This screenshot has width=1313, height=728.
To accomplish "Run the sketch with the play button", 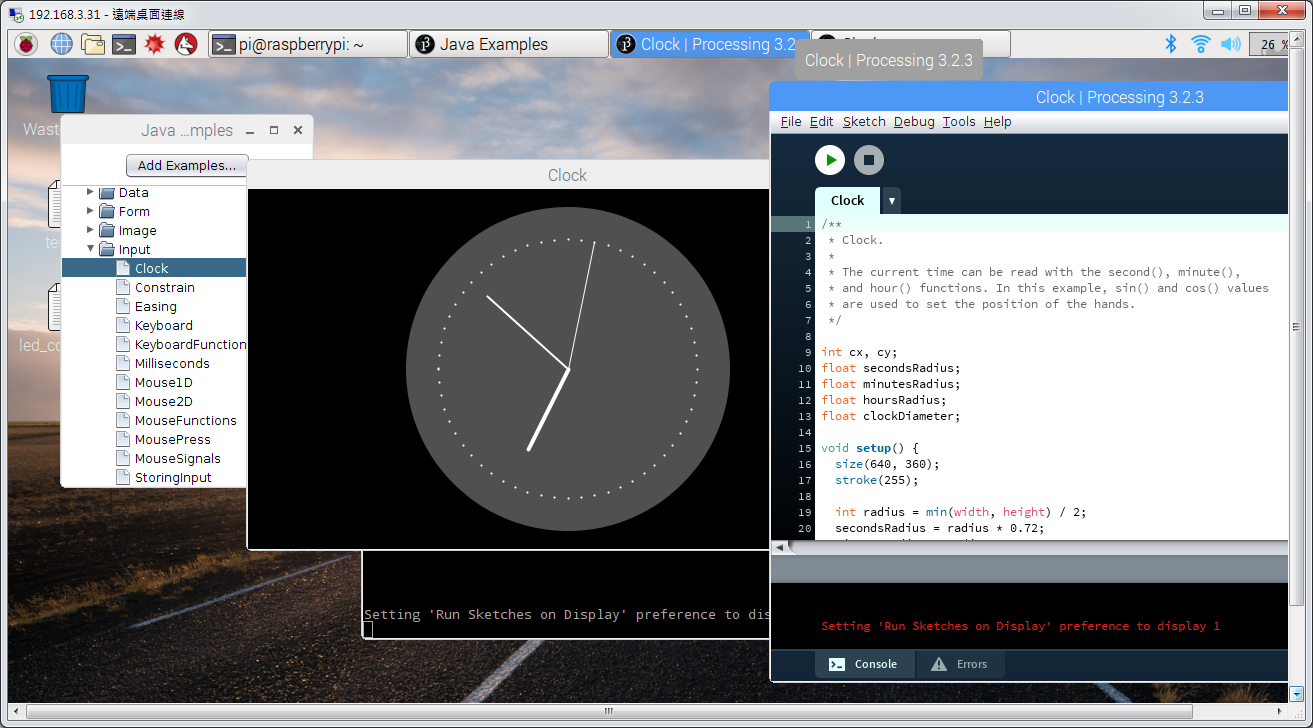I will pos(830,160).
